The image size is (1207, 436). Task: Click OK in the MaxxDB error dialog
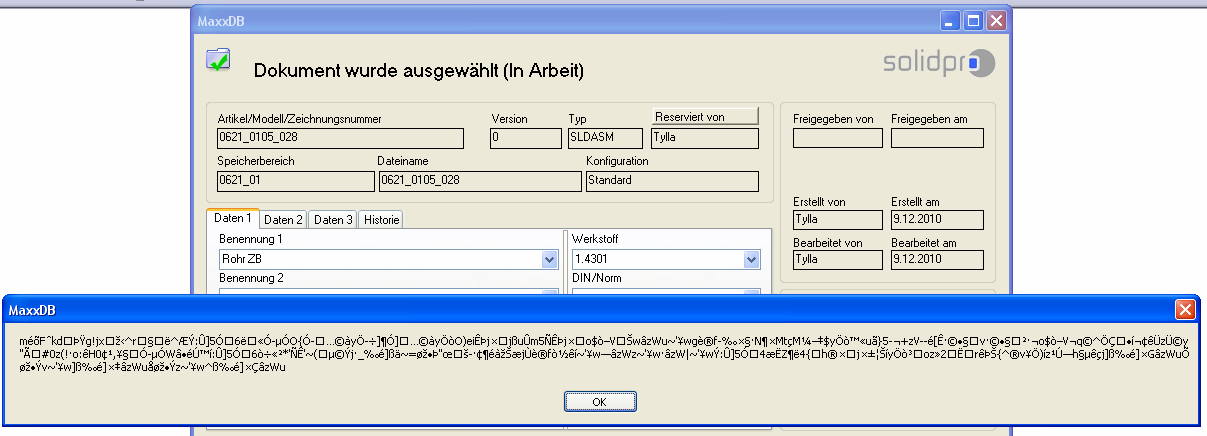coord(599,401)
